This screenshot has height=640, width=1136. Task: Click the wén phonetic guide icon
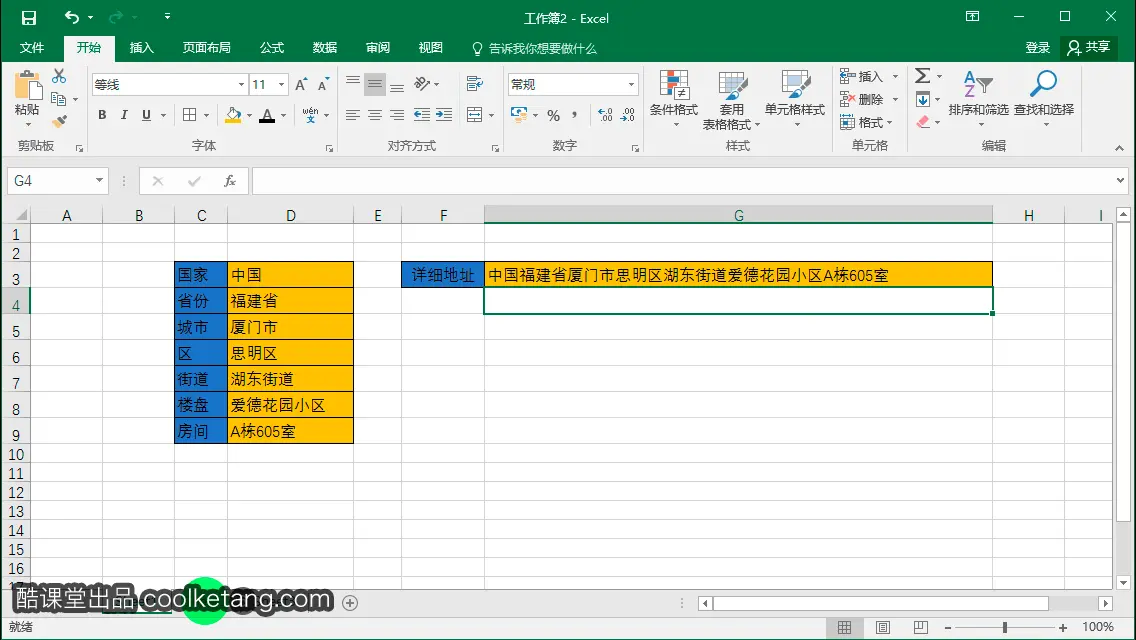pos(311,115)
